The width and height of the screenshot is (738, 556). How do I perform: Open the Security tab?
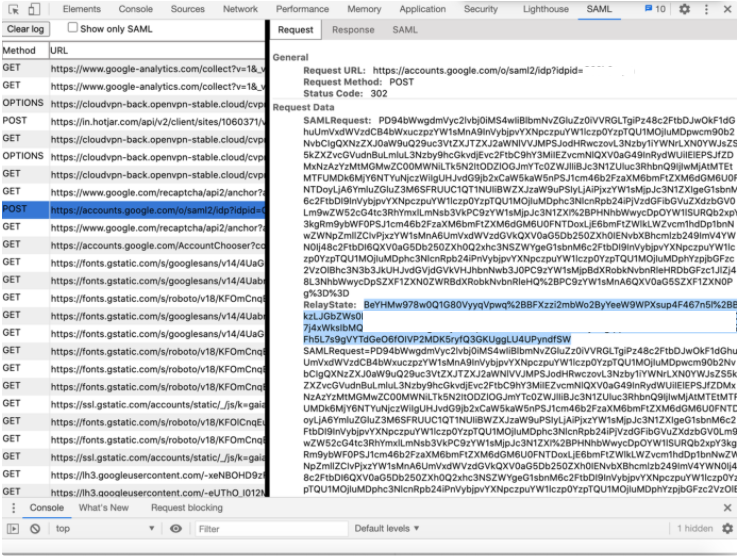pyautogui.click(x=481, y=9)
